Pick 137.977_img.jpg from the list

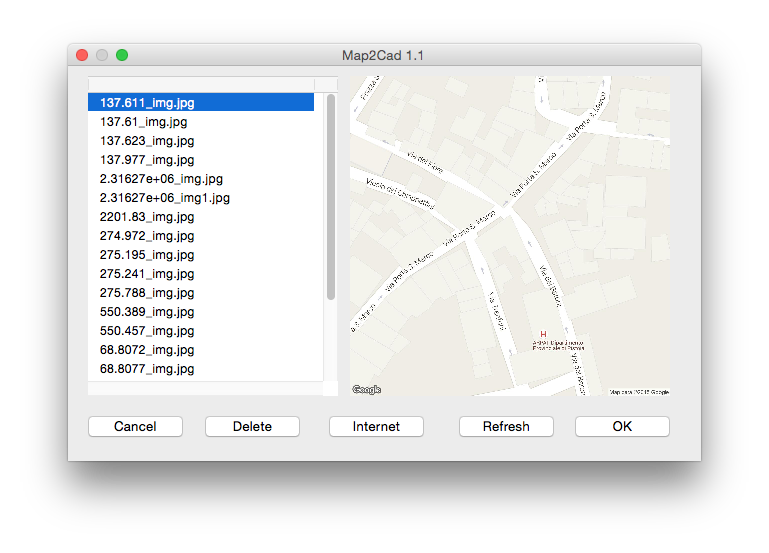pyautogui.click(x=201, y=160)
